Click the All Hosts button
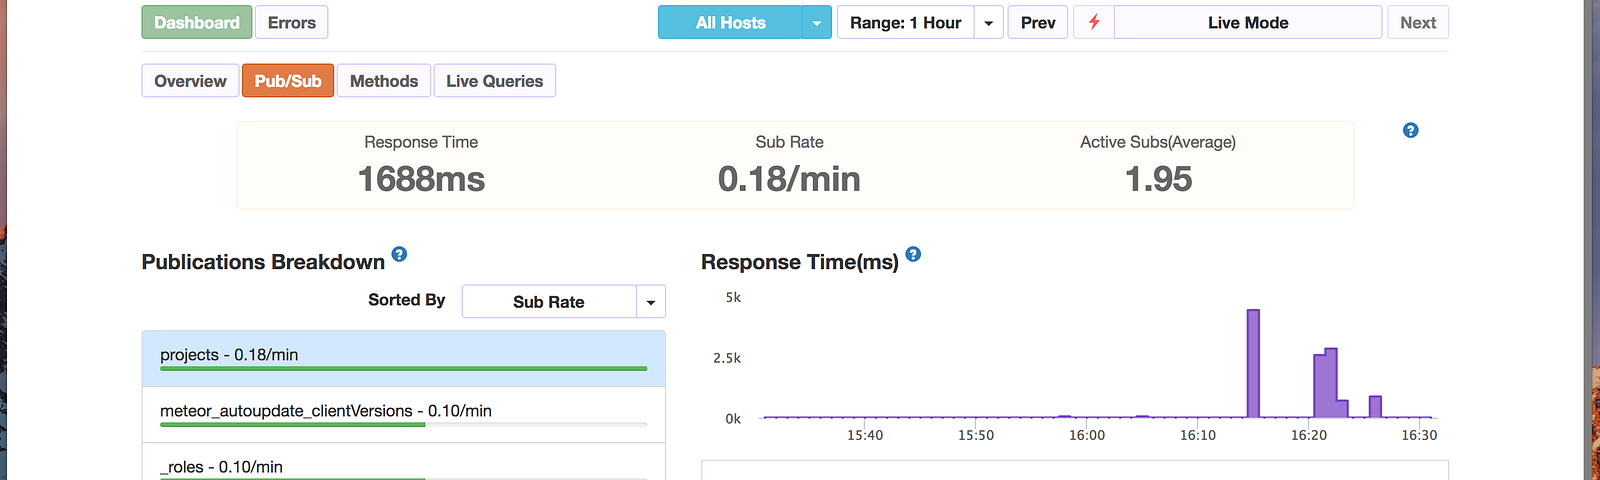This screenshot has width=1600, height=480. coord(731,22)
